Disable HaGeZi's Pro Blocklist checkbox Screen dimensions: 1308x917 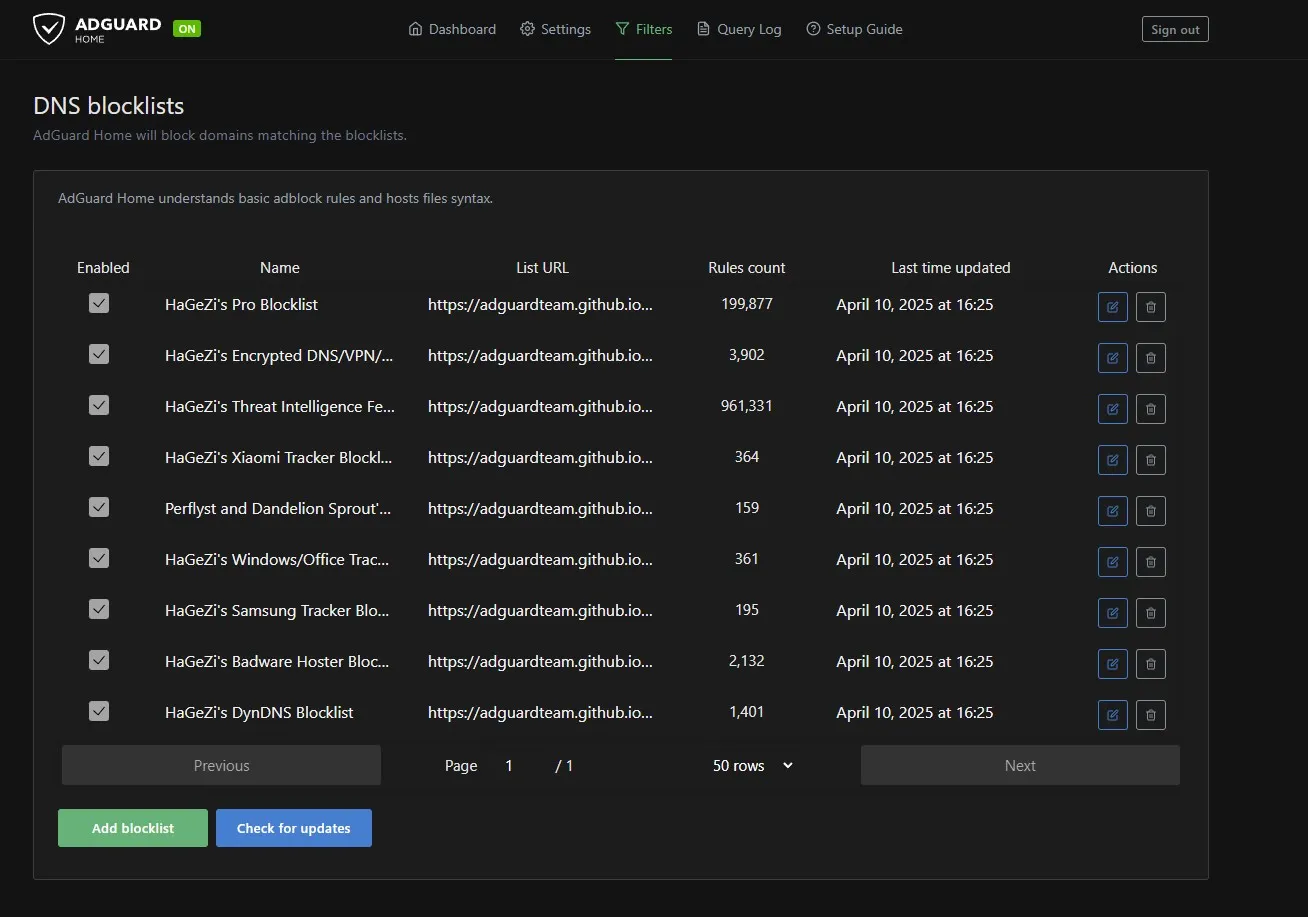click(99, 303)
